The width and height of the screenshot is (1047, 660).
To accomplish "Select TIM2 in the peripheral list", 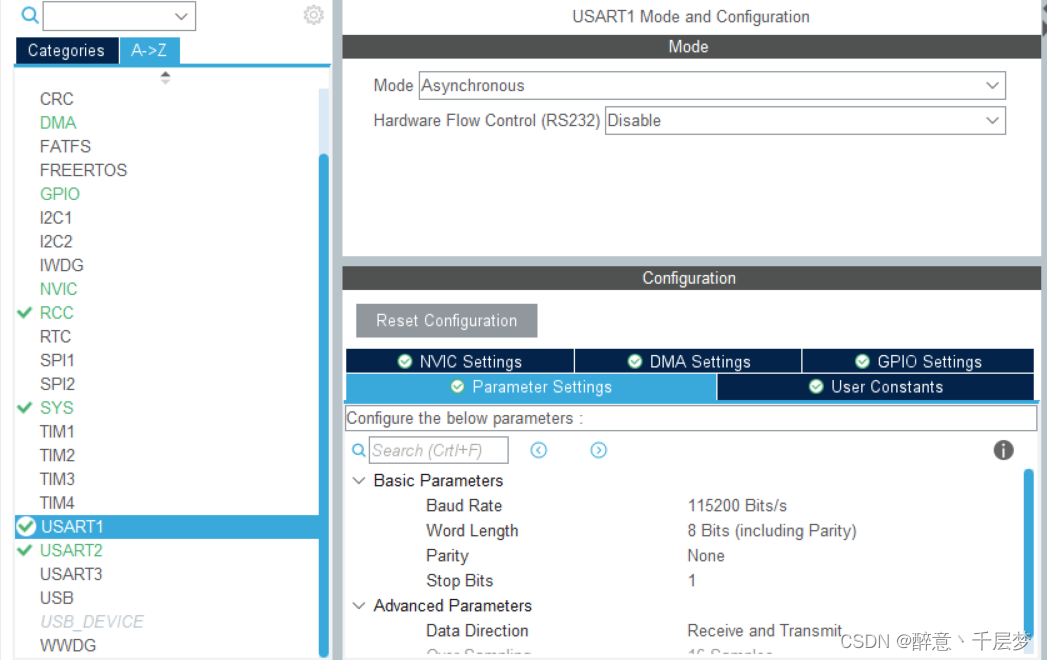I will click(57, 456).
